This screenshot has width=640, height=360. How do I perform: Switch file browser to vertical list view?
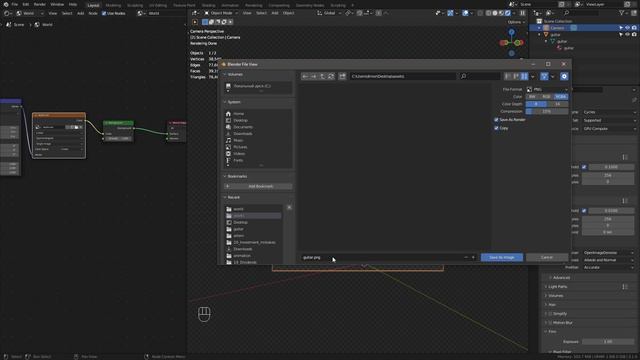507,76
